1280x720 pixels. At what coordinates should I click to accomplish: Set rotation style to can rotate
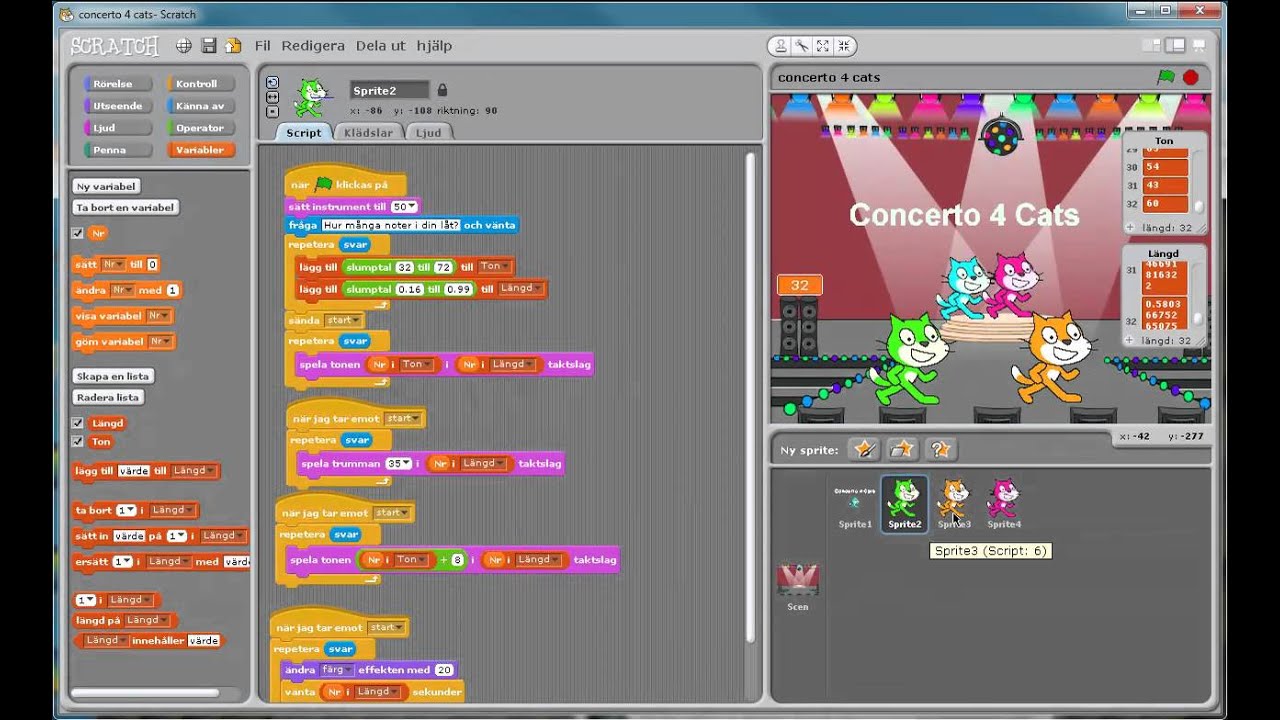(x=272, y=82)
